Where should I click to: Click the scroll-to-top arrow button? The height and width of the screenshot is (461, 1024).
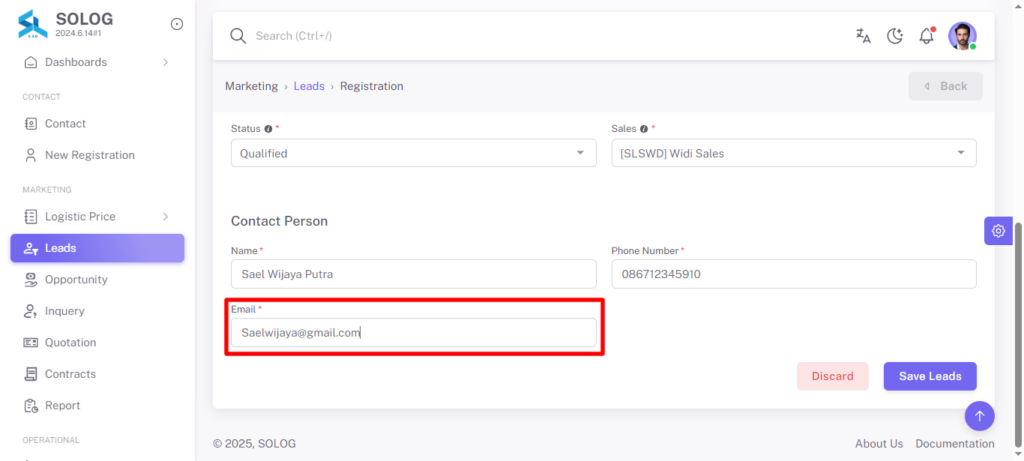point(979,415)
